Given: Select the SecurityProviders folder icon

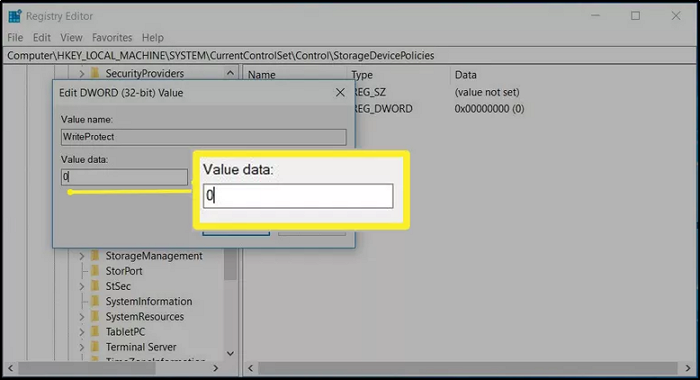Looking at the screenshot, I should (95, 73).
